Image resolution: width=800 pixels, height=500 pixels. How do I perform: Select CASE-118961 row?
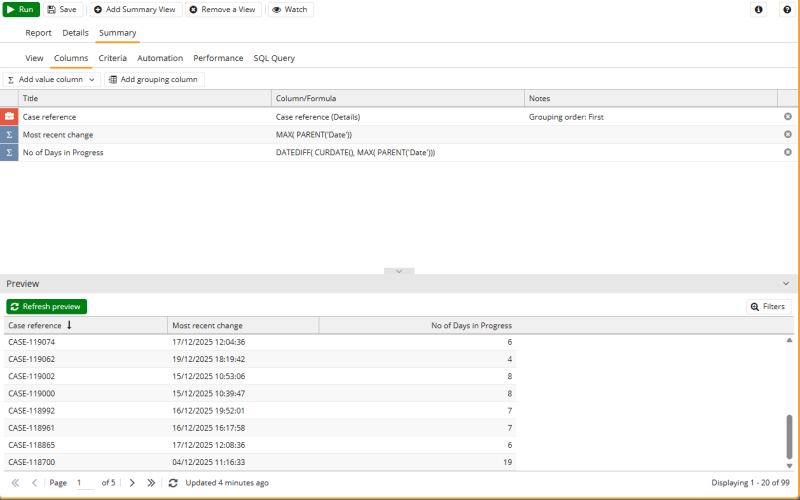click(260, 428)
